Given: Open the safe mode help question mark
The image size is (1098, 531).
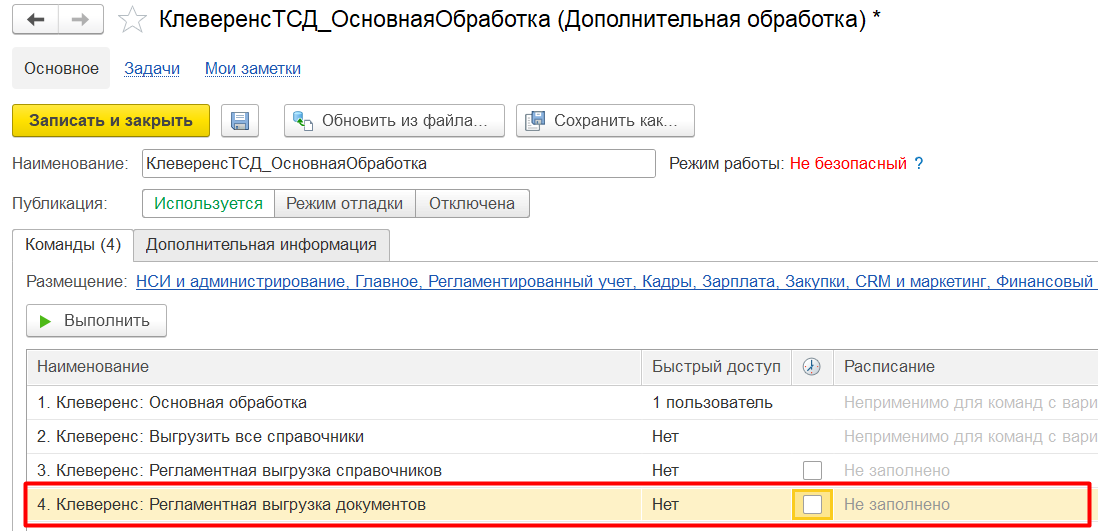Looking at the screenshot, I should click(919, 165).
